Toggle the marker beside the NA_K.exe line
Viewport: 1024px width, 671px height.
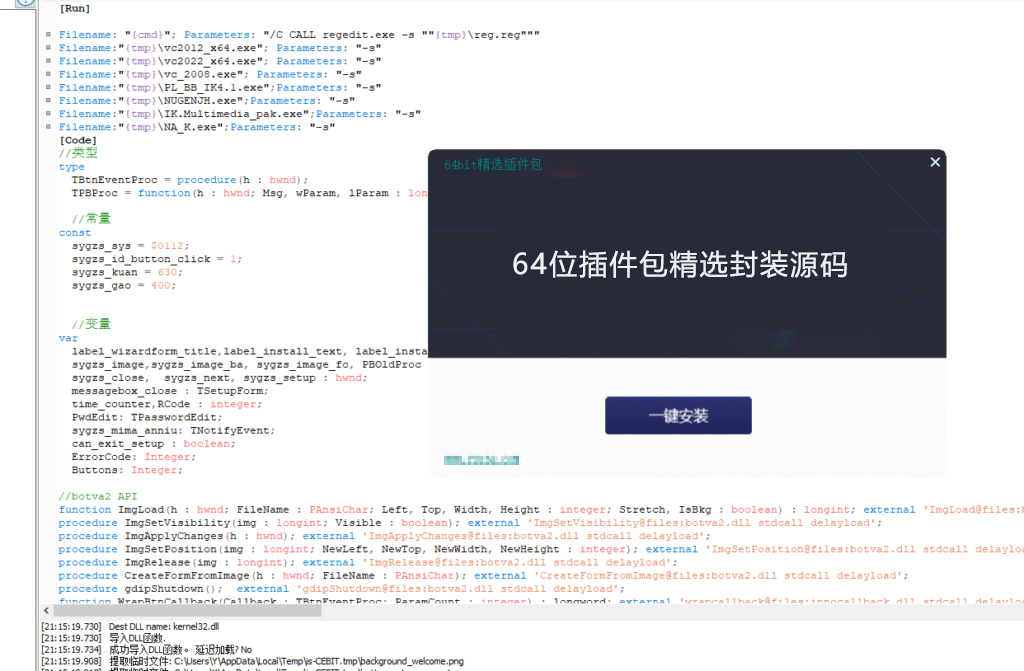pos(48,127)
